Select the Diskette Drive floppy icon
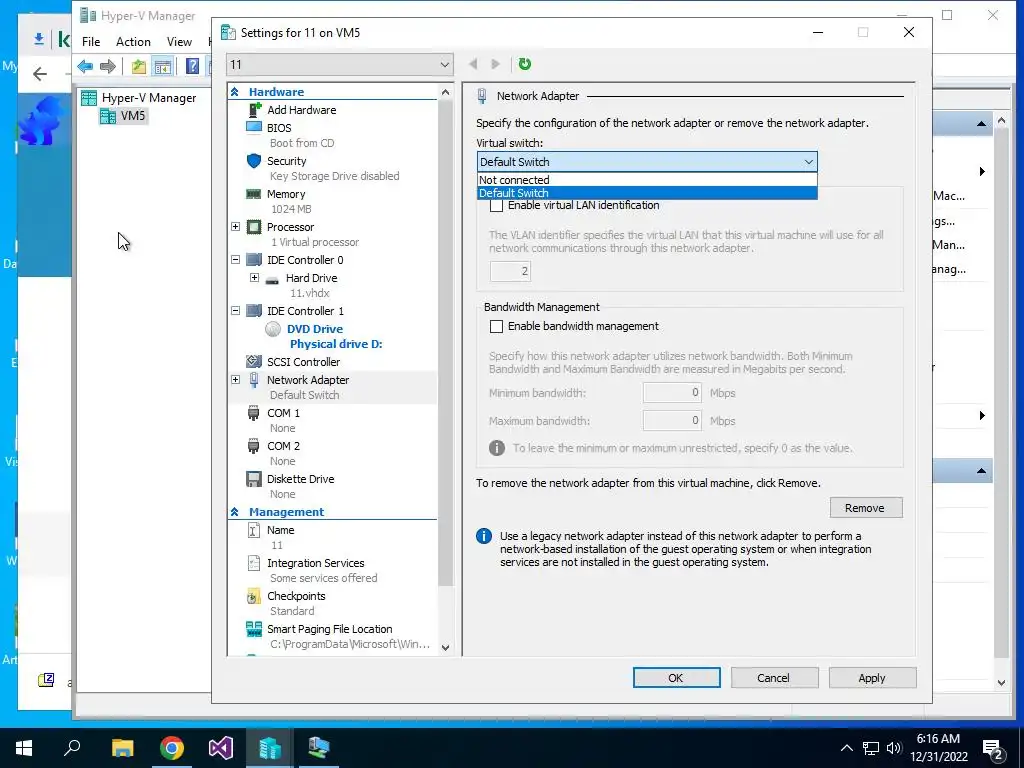 coord(254,479)
